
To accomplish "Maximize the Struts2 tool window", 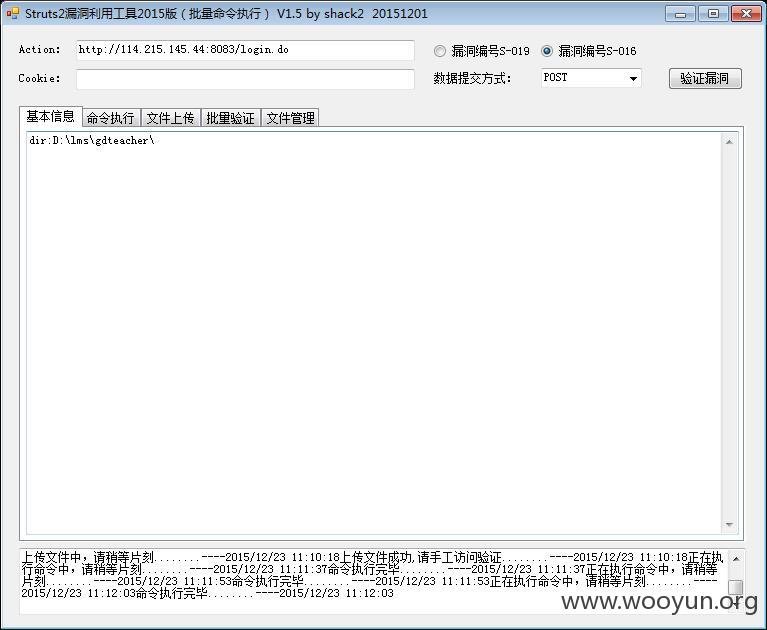I will tap(713, 13).
